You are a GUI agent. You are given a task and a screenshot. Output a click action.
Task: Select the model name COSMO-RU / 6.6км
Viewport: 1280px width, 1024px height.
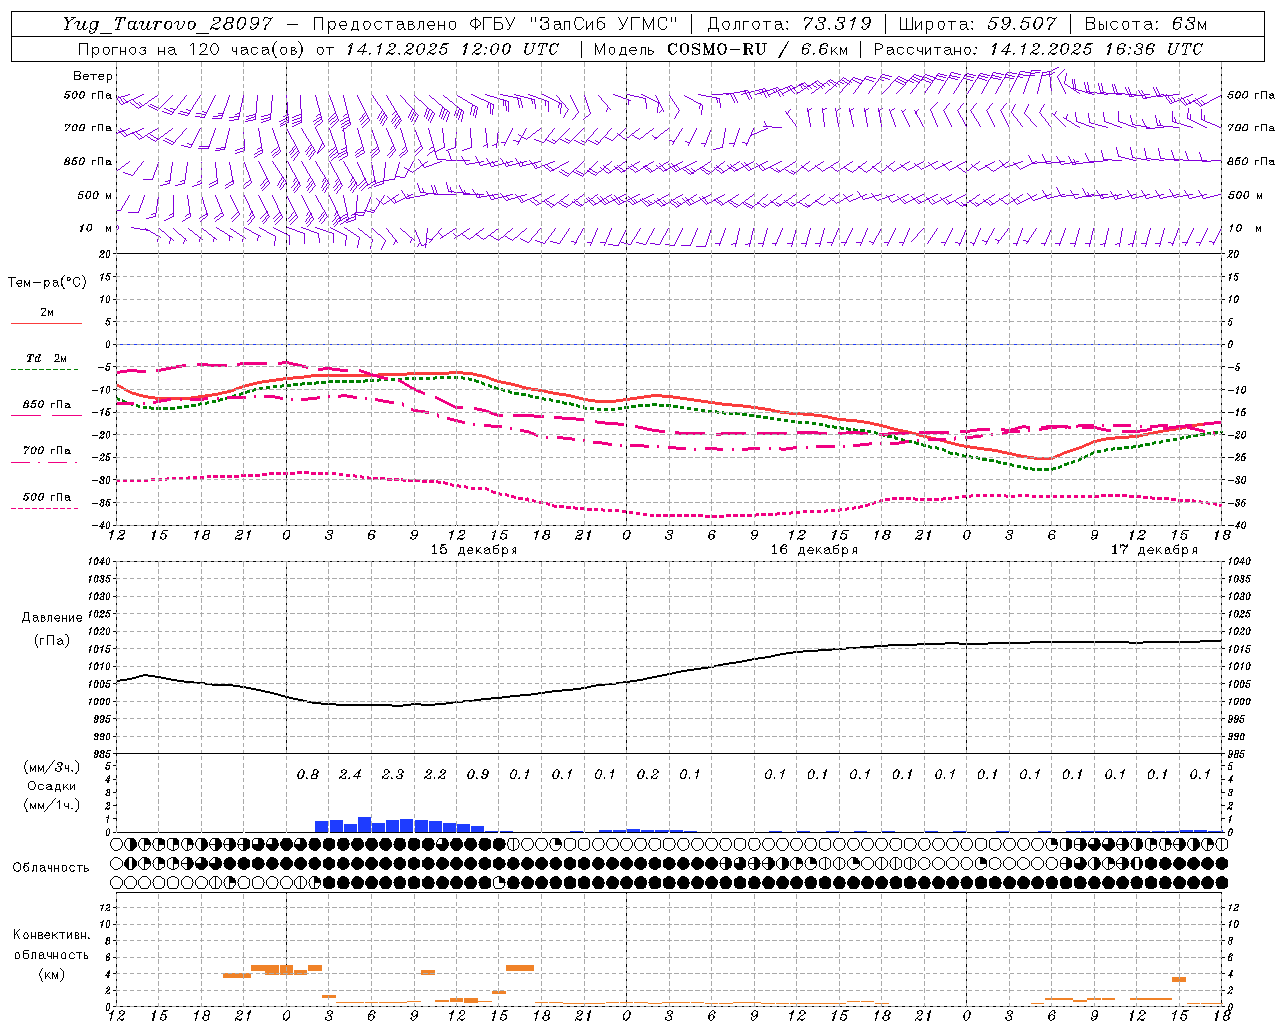click(758, 49)
